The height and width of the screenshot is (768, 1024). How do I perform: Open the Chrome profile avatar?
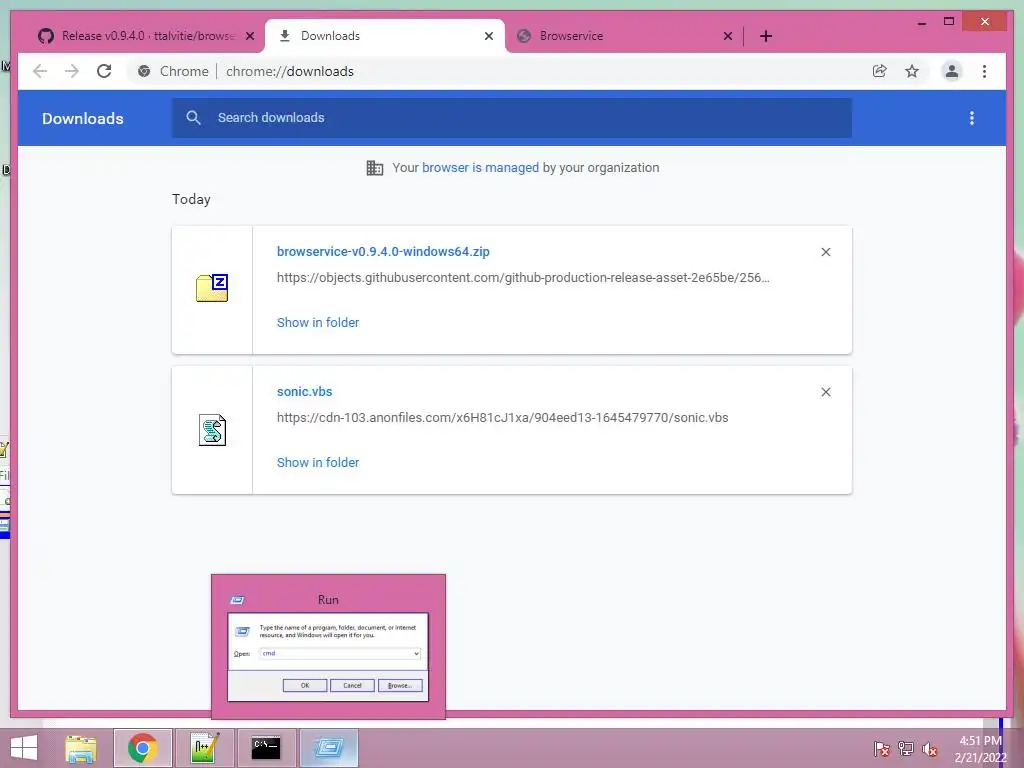[x=952, y=71]
